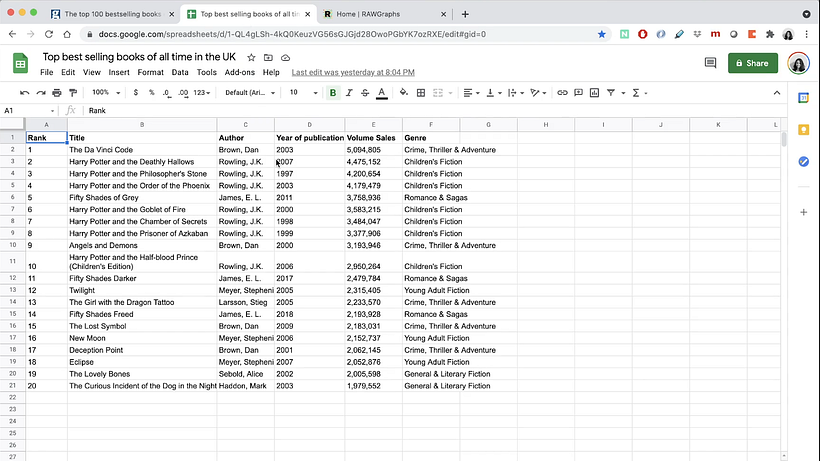This screenshot has height=461, width=820.
Task: Open comment history
Action: (x=710, y=63)
